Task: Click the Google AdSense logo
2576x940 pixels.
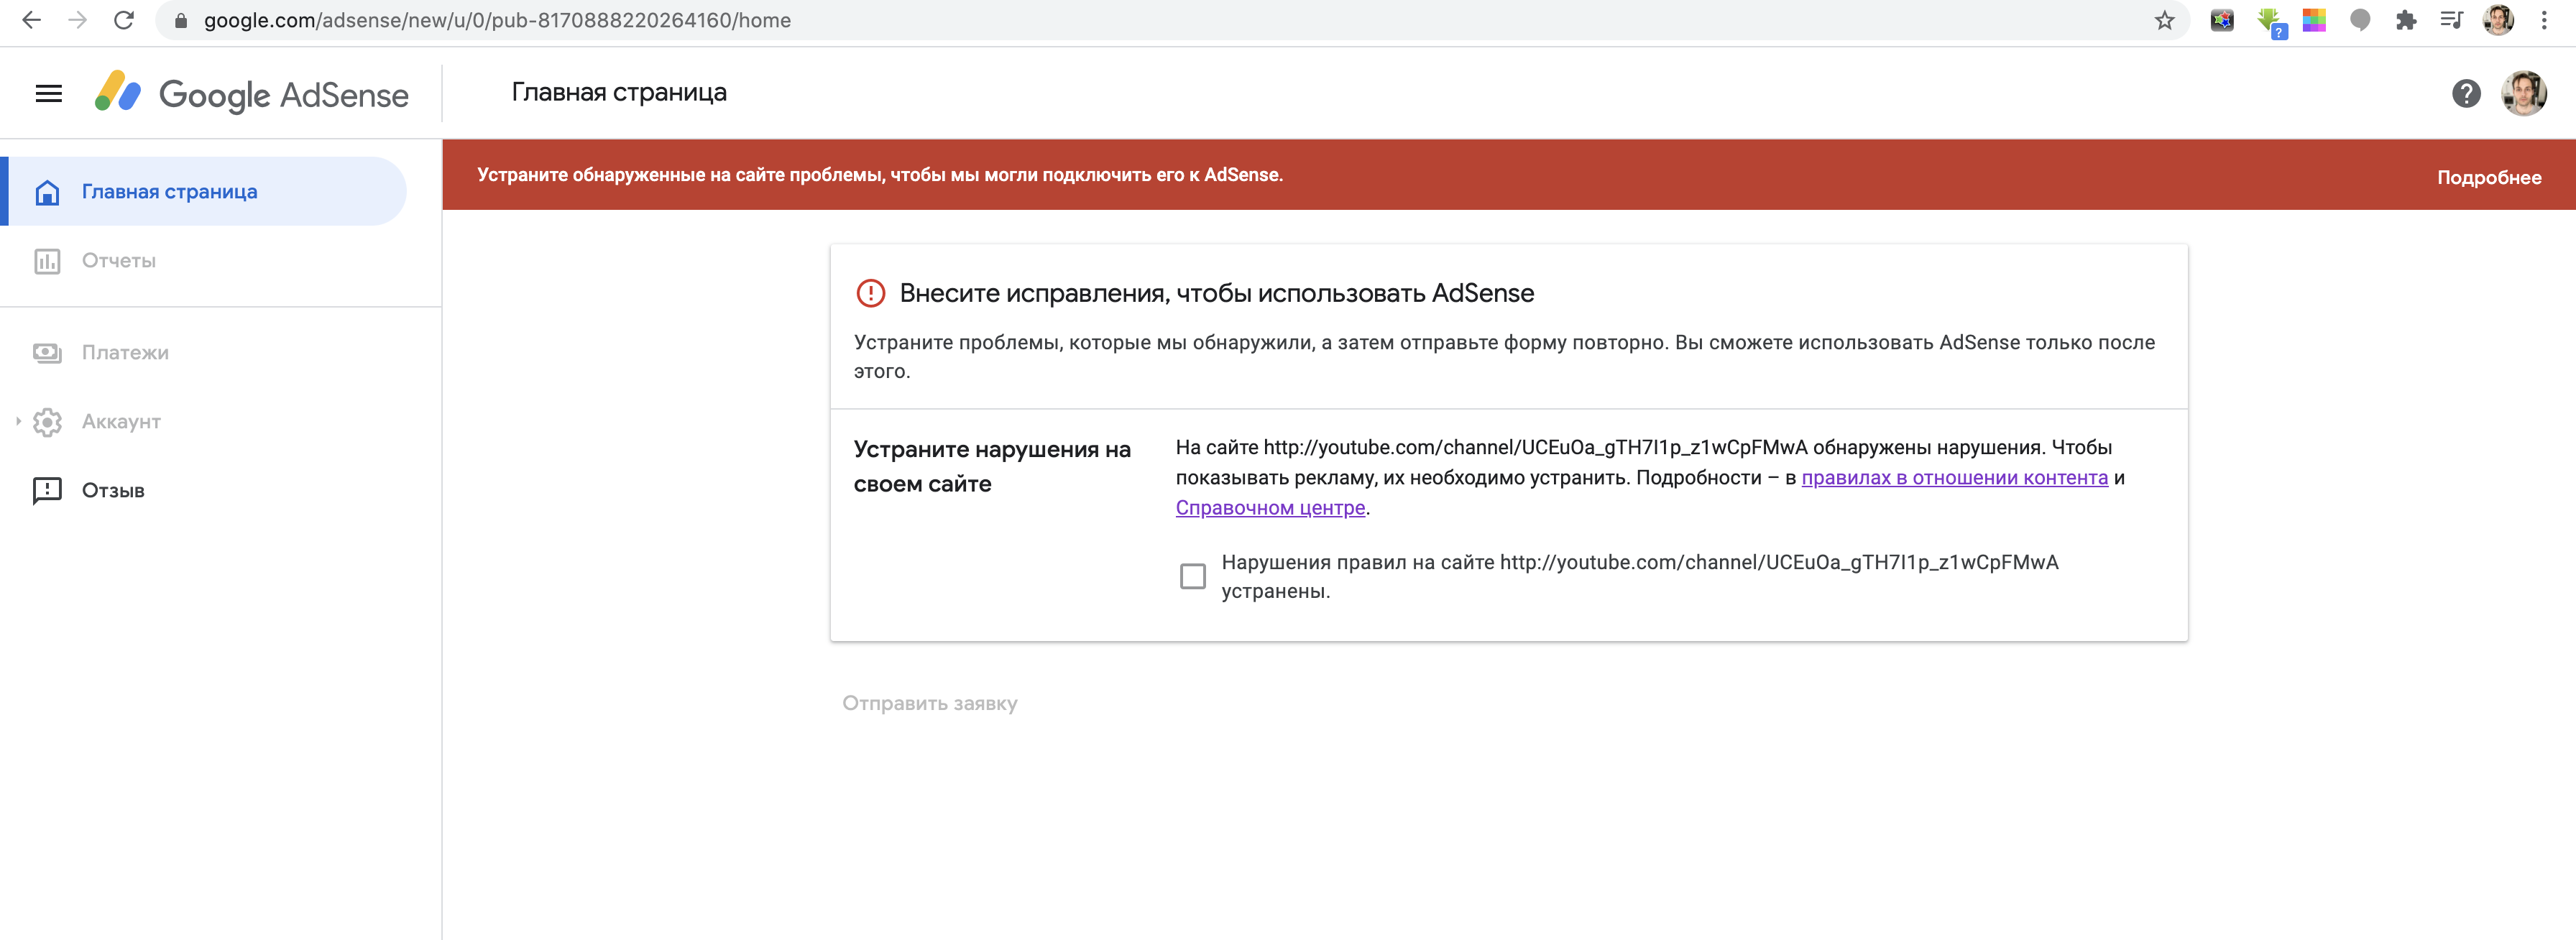Action: click(x=251, y=93)
